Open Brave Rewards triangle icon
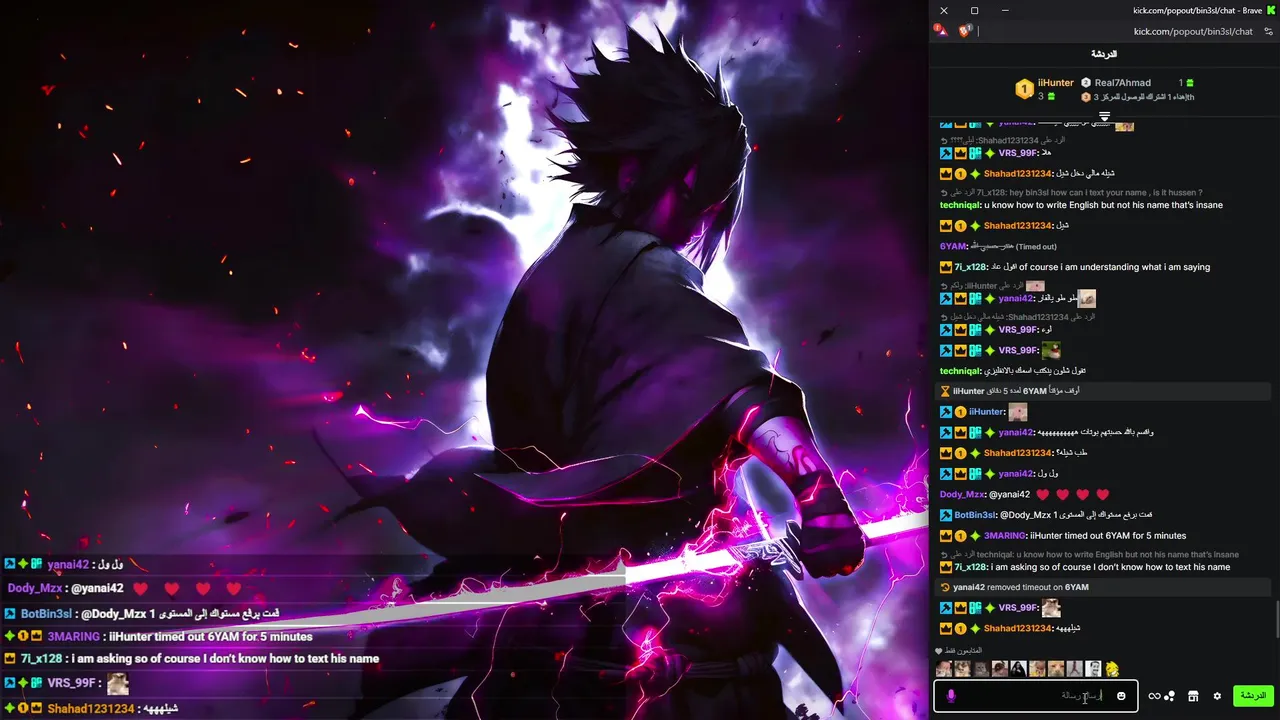 [941, 31]
